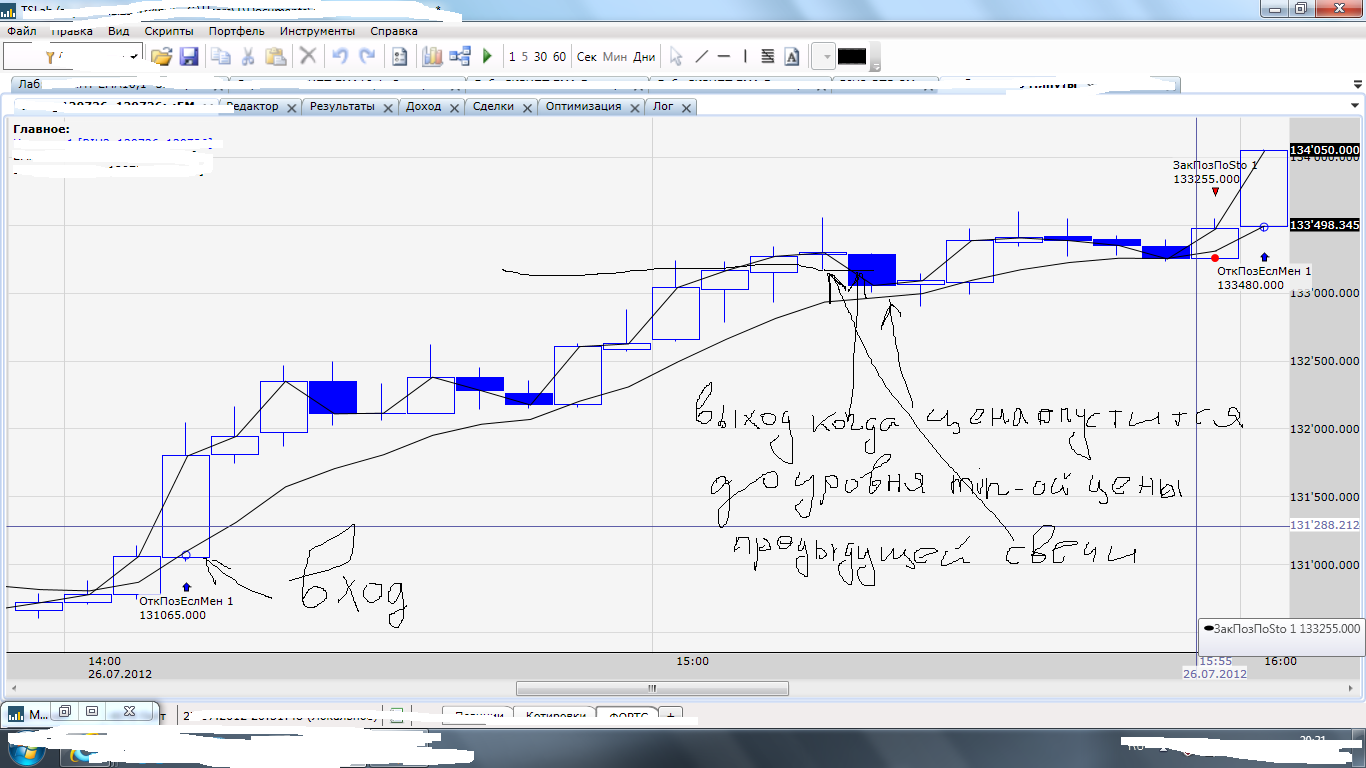Undo the last action with the toolbar arrow
1366x768 pixels.
pyautogui.click(x=340, y=57)
